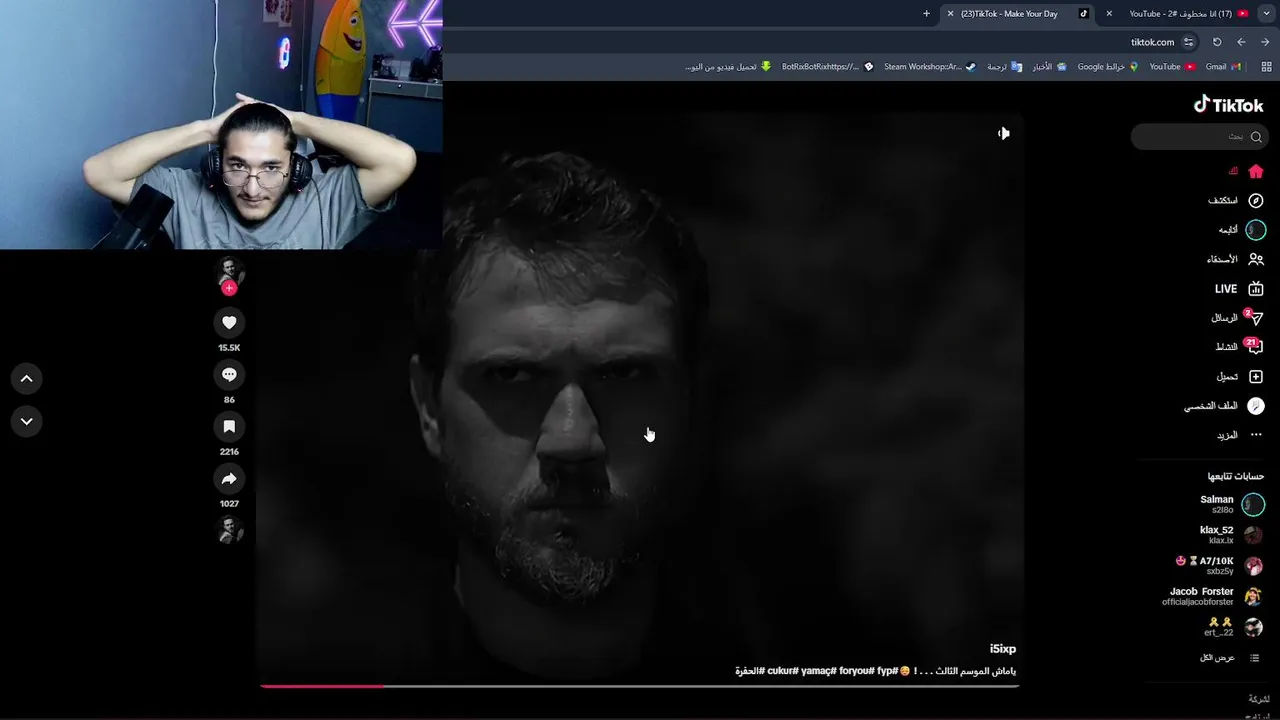The width and height of the screenshot is (1280, 720).
Task: Open the apps grid on the bookmarks bar
Action: point(1265,67)
